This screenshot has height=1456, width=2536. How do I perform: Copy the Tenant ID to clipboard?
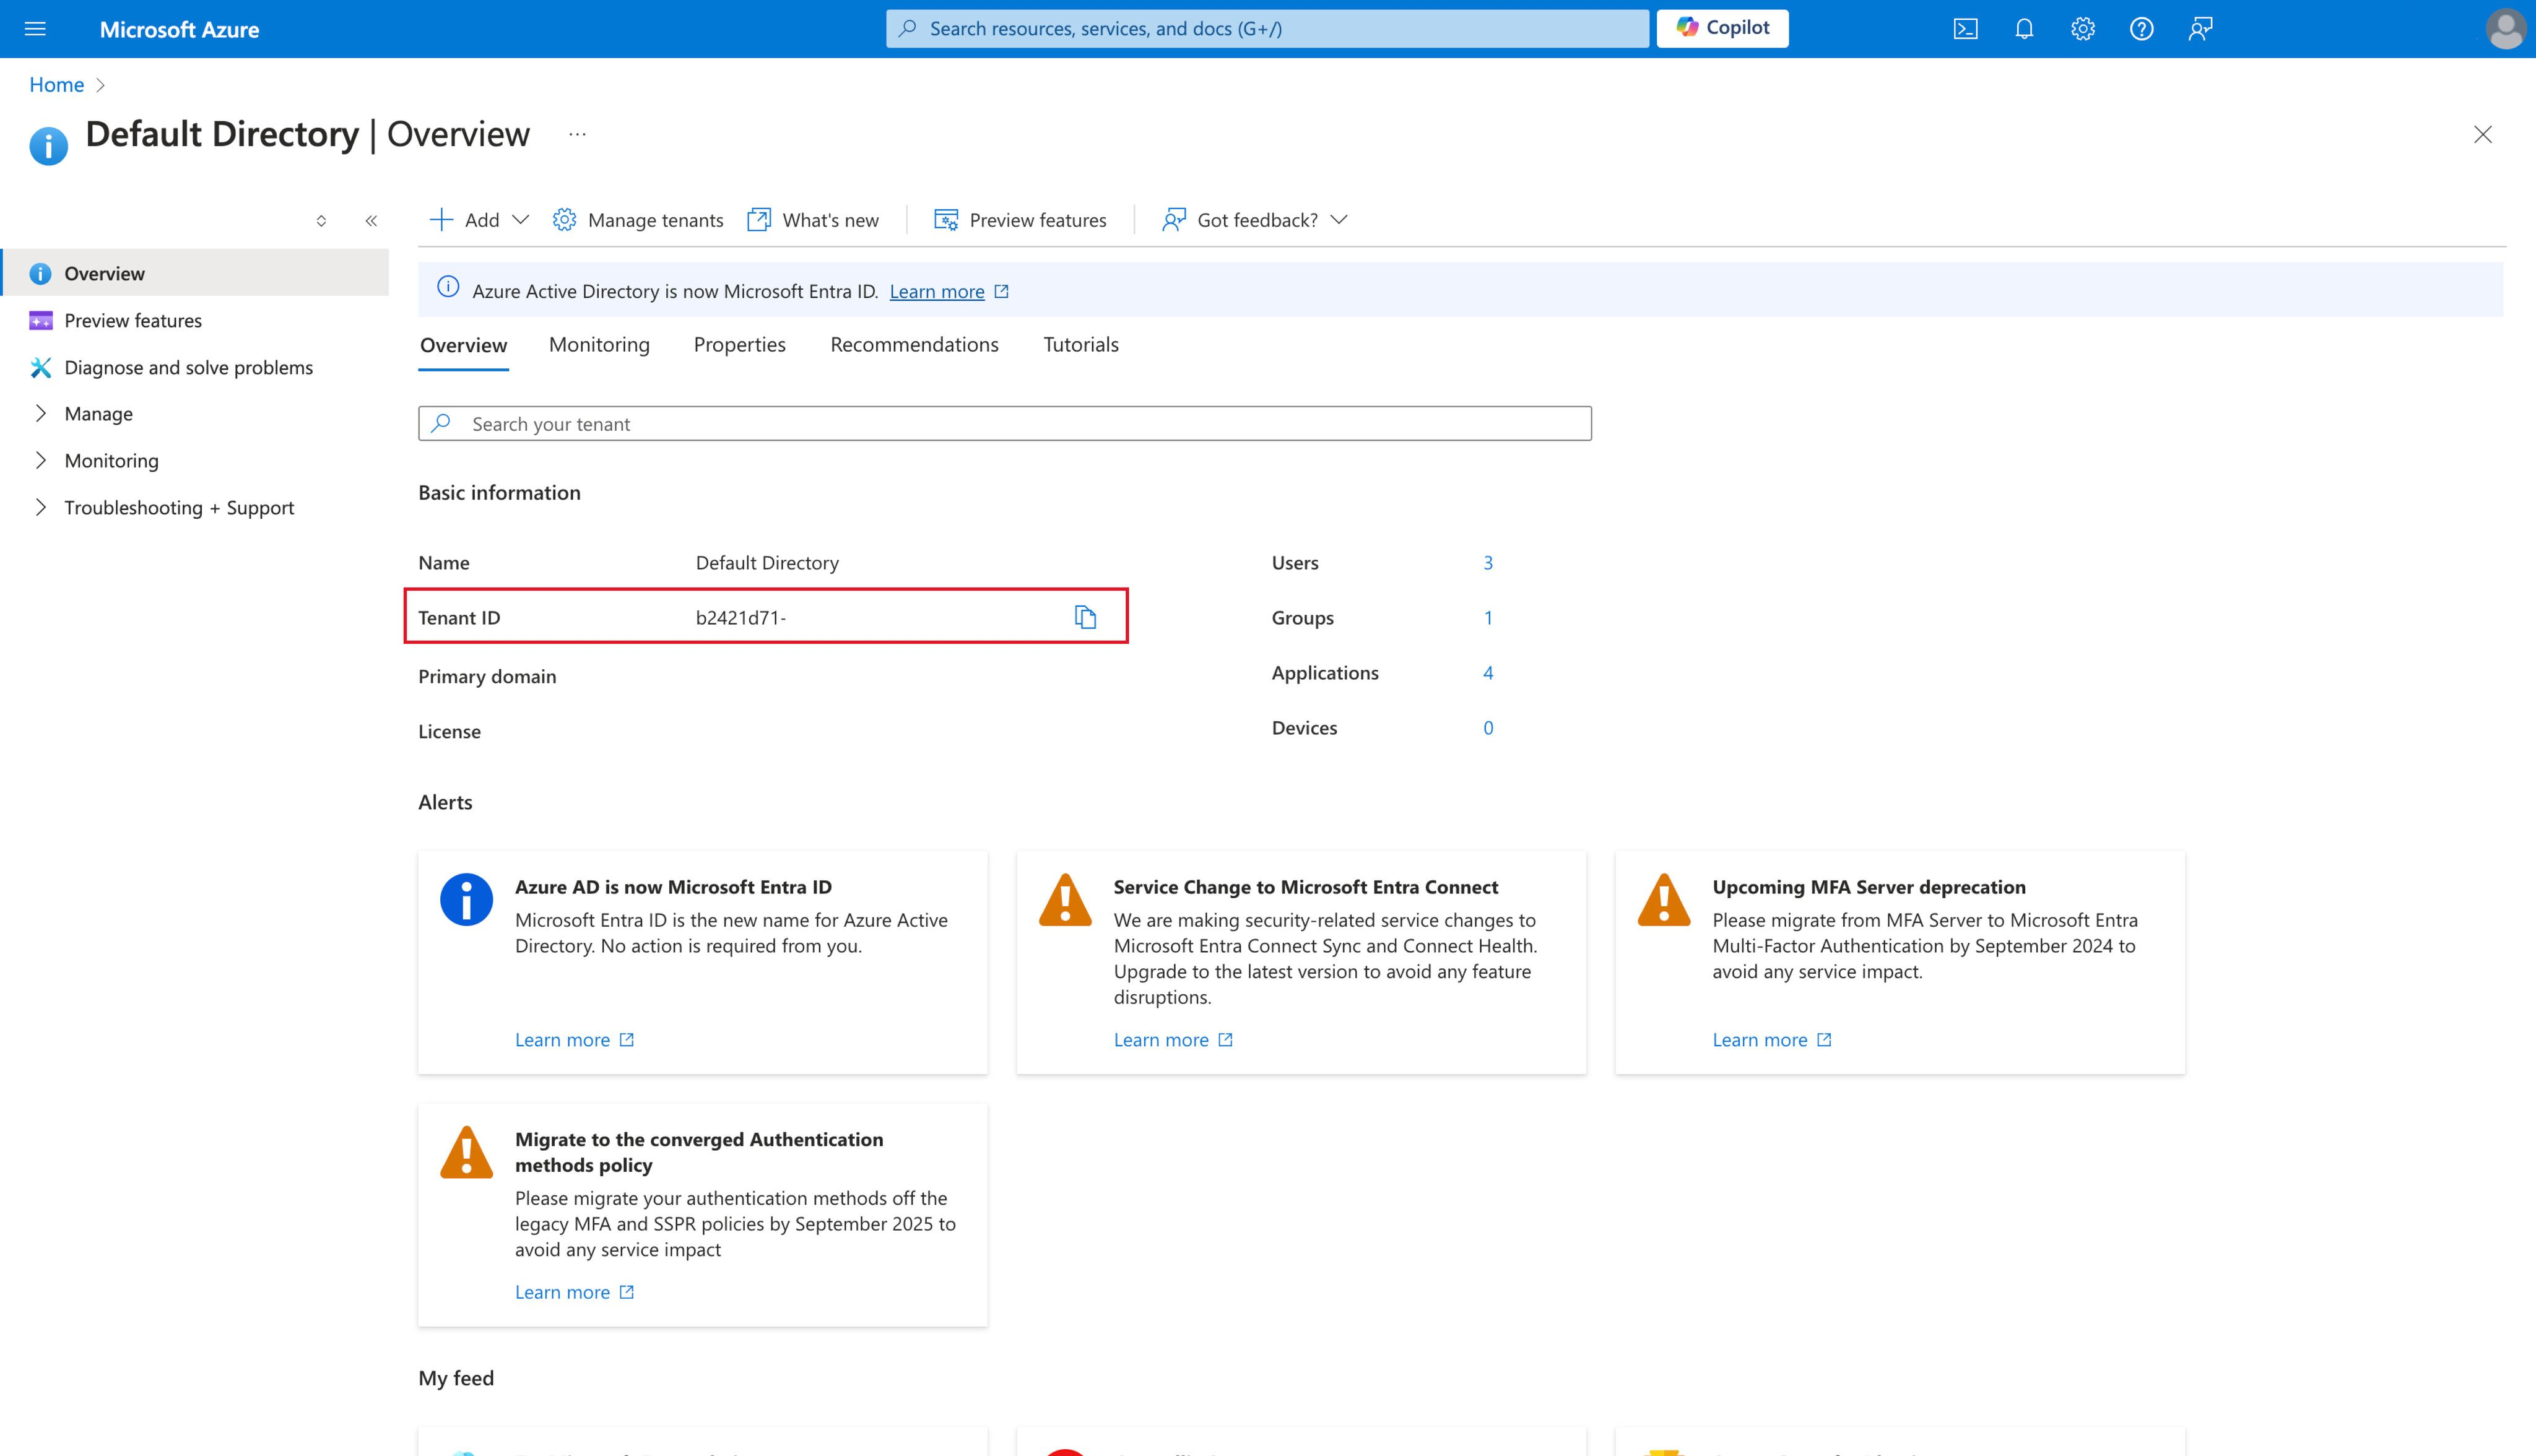pyautogui.click(x=1085, y=617)
